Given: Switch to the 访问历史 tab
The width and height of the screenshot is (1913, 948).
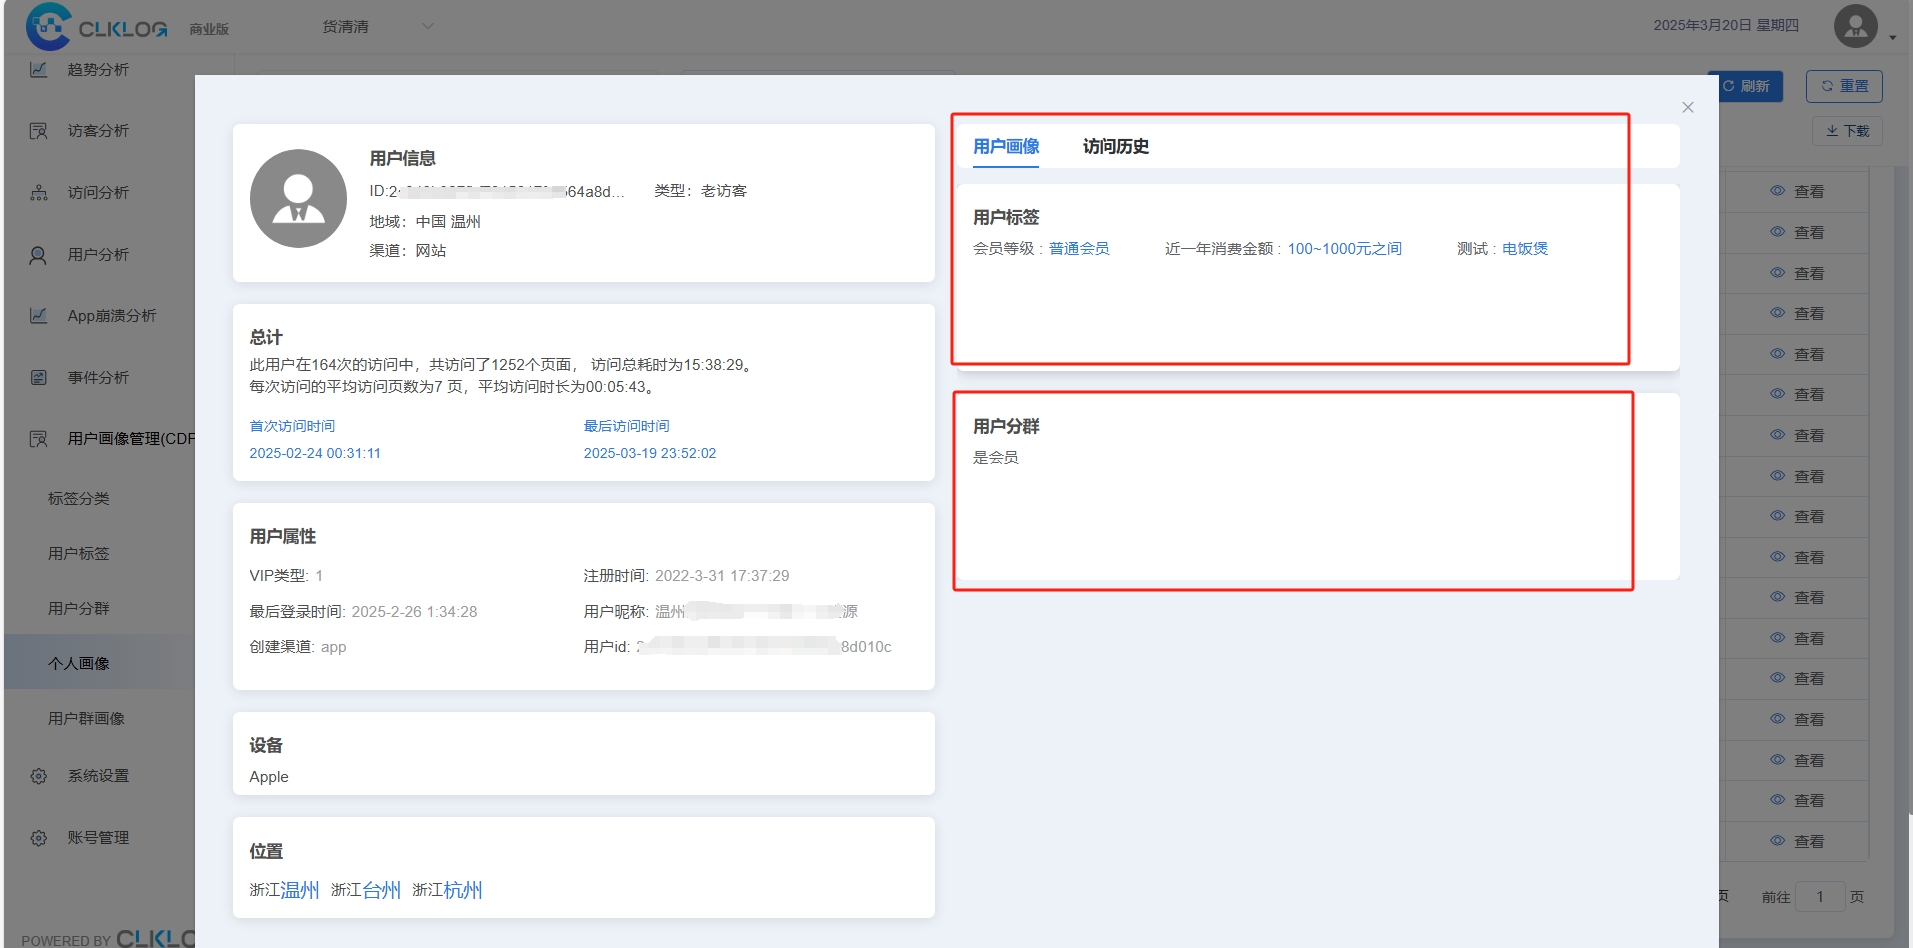Looking at the screenshot, I should pos(1115,146).
